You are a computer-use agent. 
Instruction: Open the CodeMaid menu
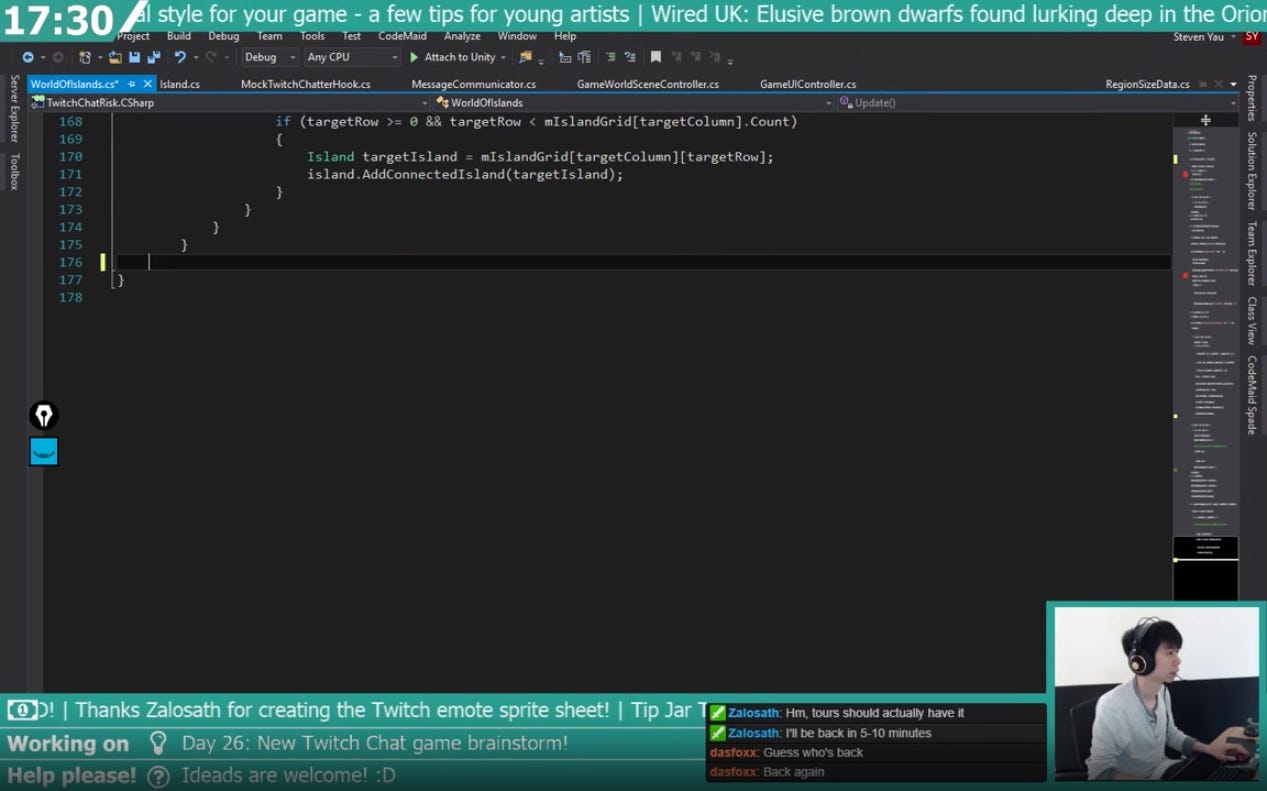coord(402,36)
